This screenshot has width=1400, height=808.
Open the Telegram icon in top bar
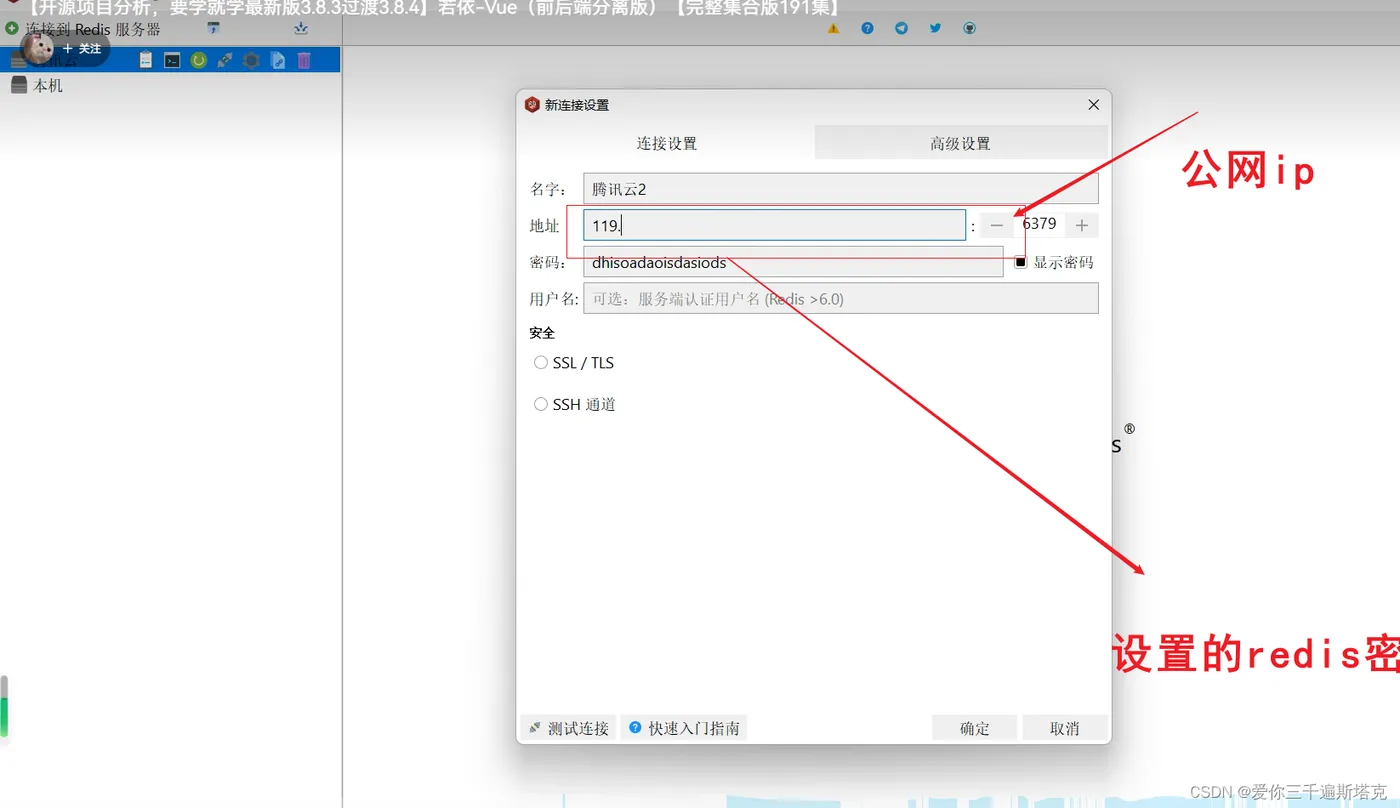901,28
